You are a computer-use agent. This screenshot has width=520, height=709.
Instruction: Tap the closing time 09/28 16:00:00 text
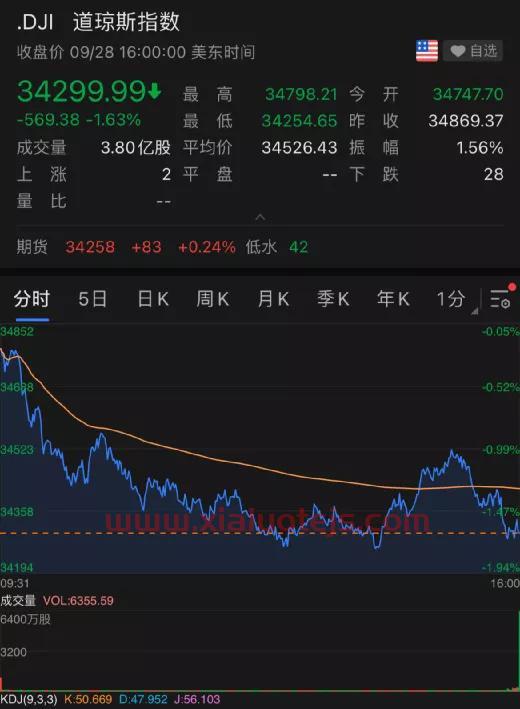[128, 52]
